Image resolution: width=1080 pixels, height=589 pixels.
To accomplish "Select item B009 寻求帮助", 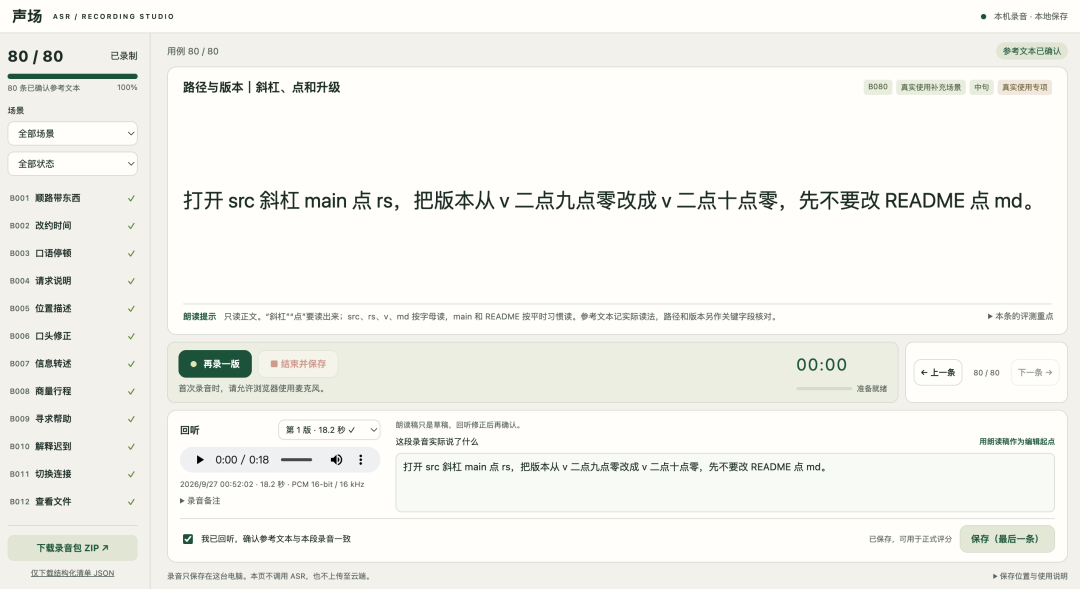I will click(72, 418).
